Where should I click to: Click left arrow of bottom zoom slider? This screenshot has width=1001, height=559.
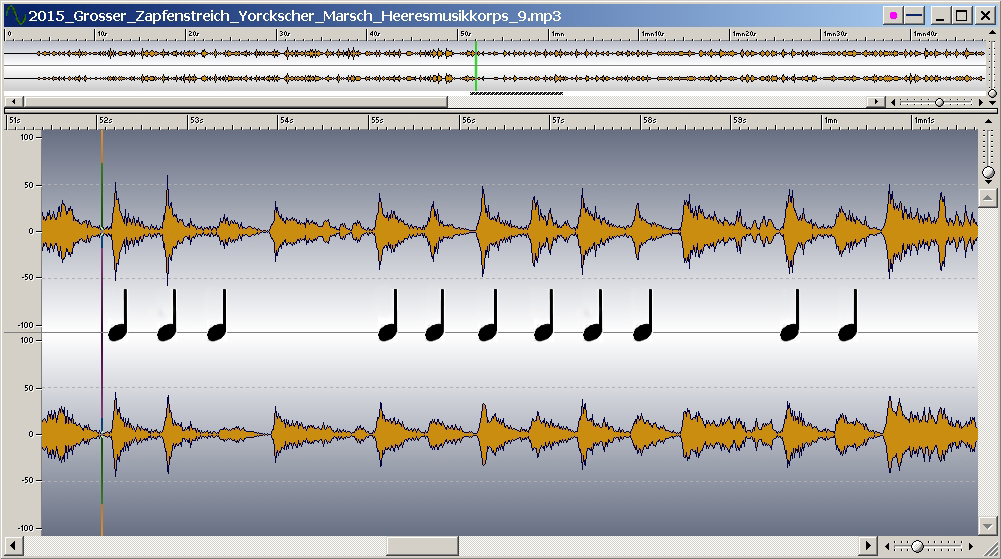[x=887, y=546]
